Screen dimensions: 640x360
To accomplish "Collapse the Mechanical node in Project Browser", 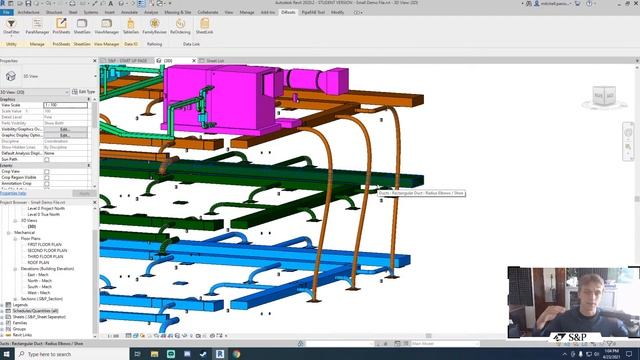I will point(9,233).
